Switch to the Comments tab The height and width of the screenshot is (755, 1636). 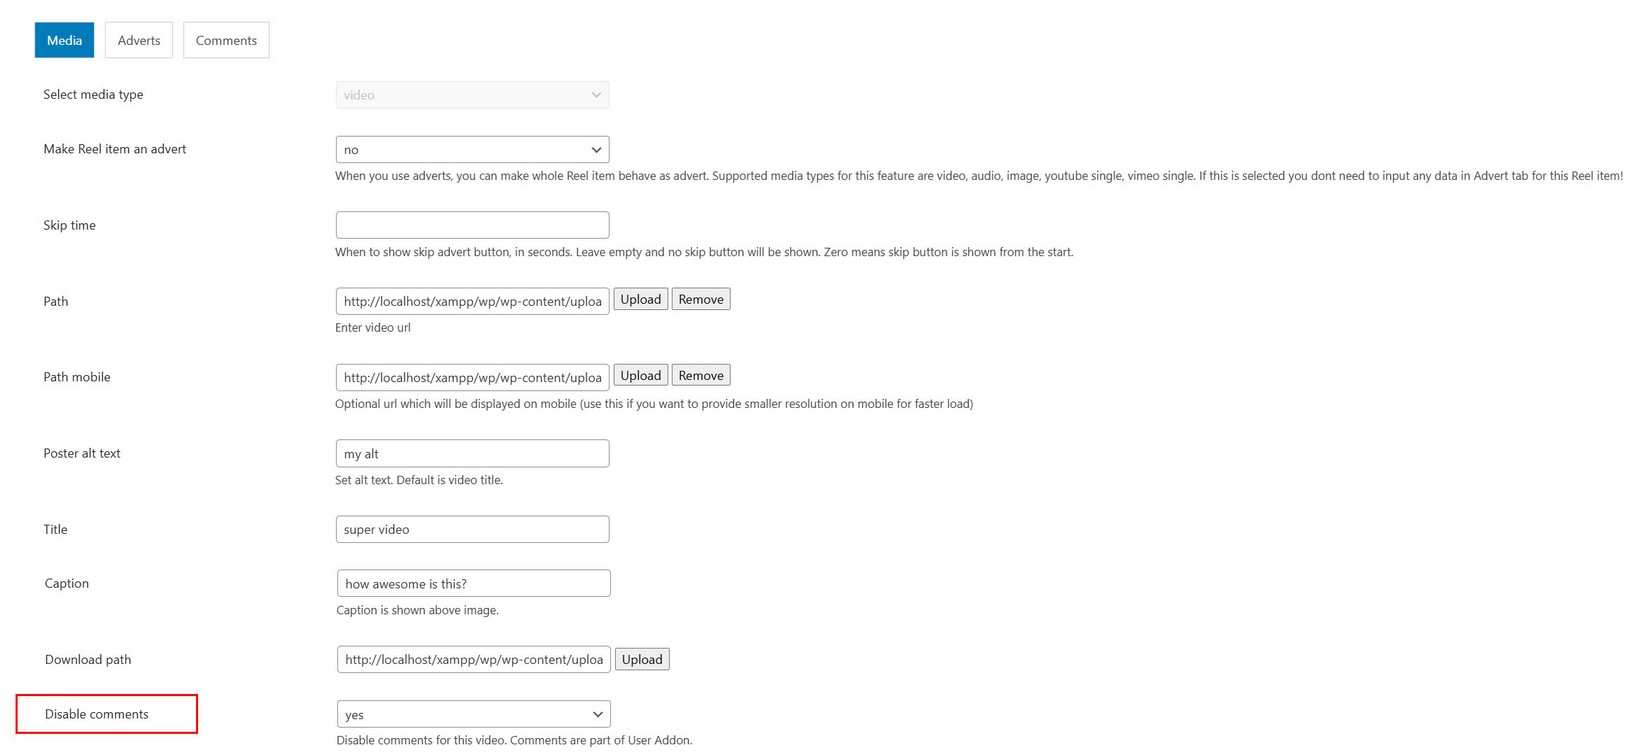click(226, 40)
